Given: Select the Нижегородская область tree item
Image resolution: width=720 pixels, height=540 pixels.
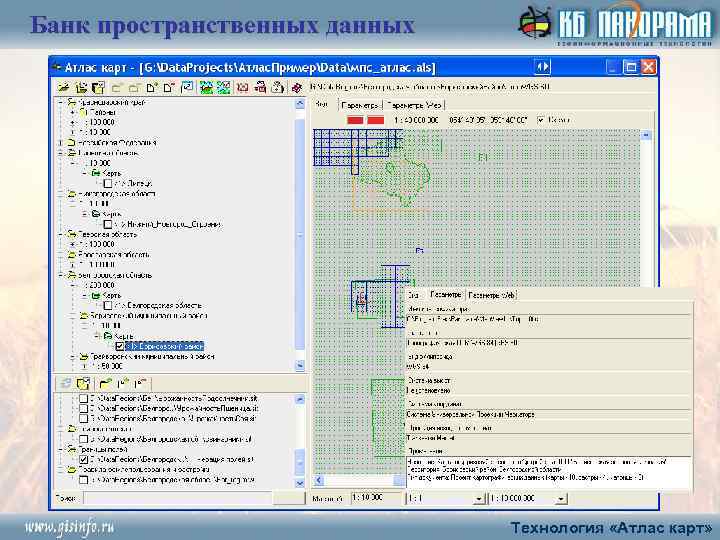Looking at the screenshot, I should coord(117,194).
